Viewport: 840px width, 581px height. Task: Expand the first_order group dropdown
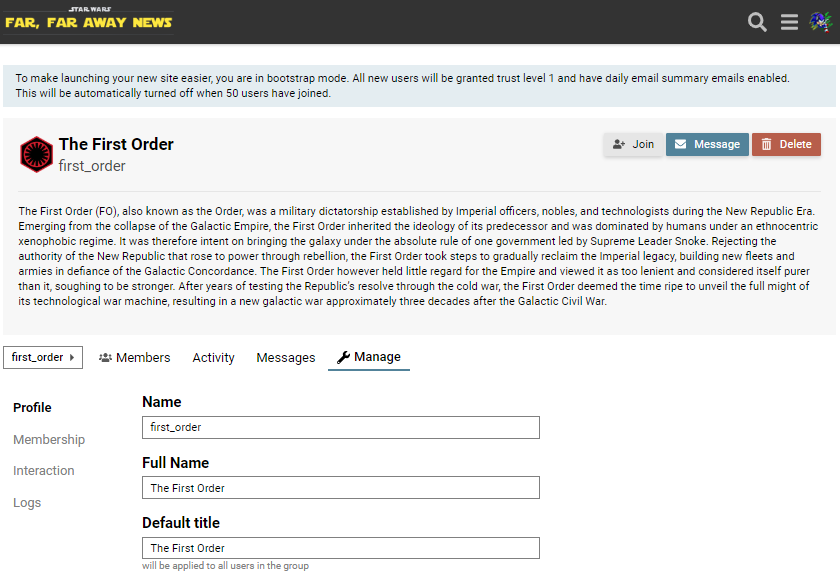[x=43, y=357]
